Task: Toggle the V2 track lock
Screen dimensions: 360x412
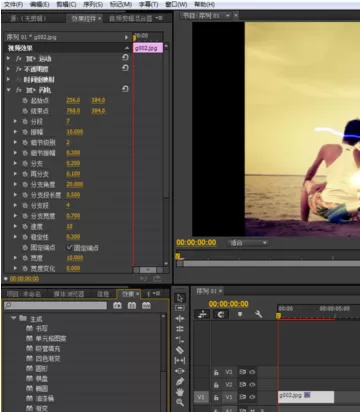Action: (216, 385)
